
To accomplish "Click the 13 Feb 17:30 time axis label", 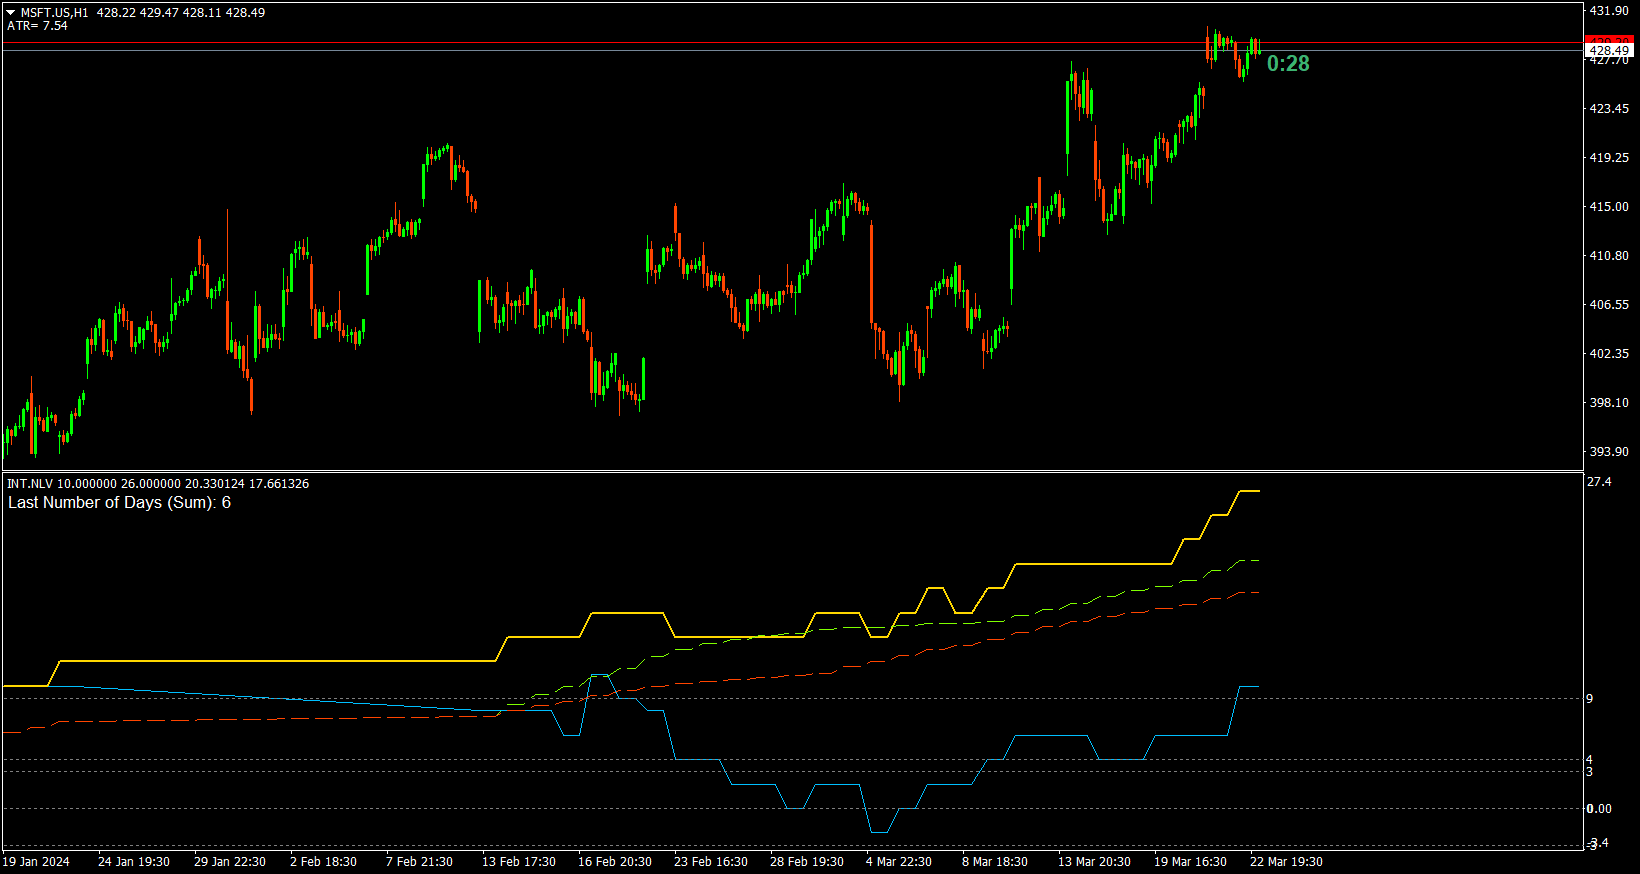I will (519, 862).
